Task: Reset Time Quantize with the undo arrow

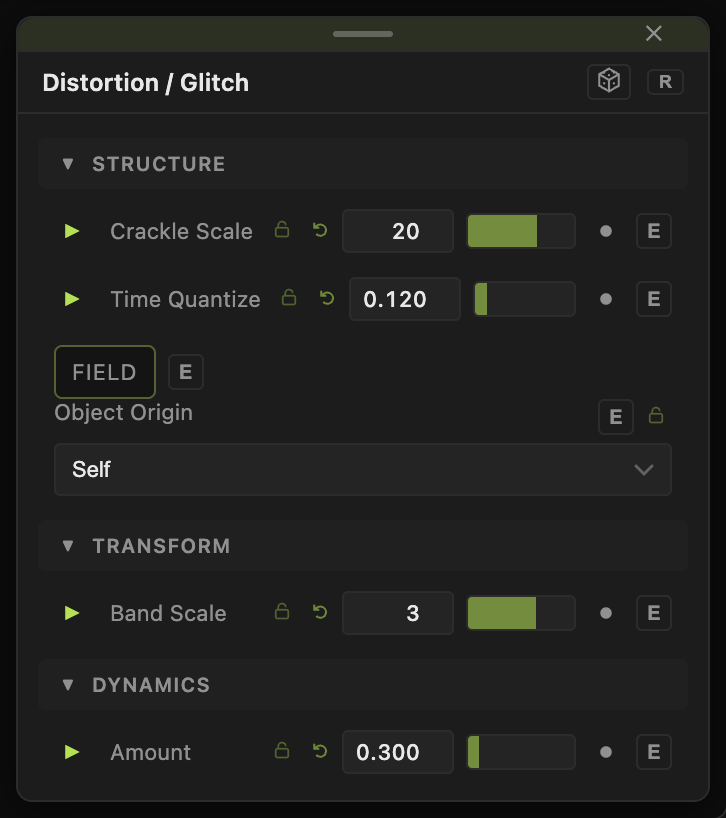Action: [327, 298]
